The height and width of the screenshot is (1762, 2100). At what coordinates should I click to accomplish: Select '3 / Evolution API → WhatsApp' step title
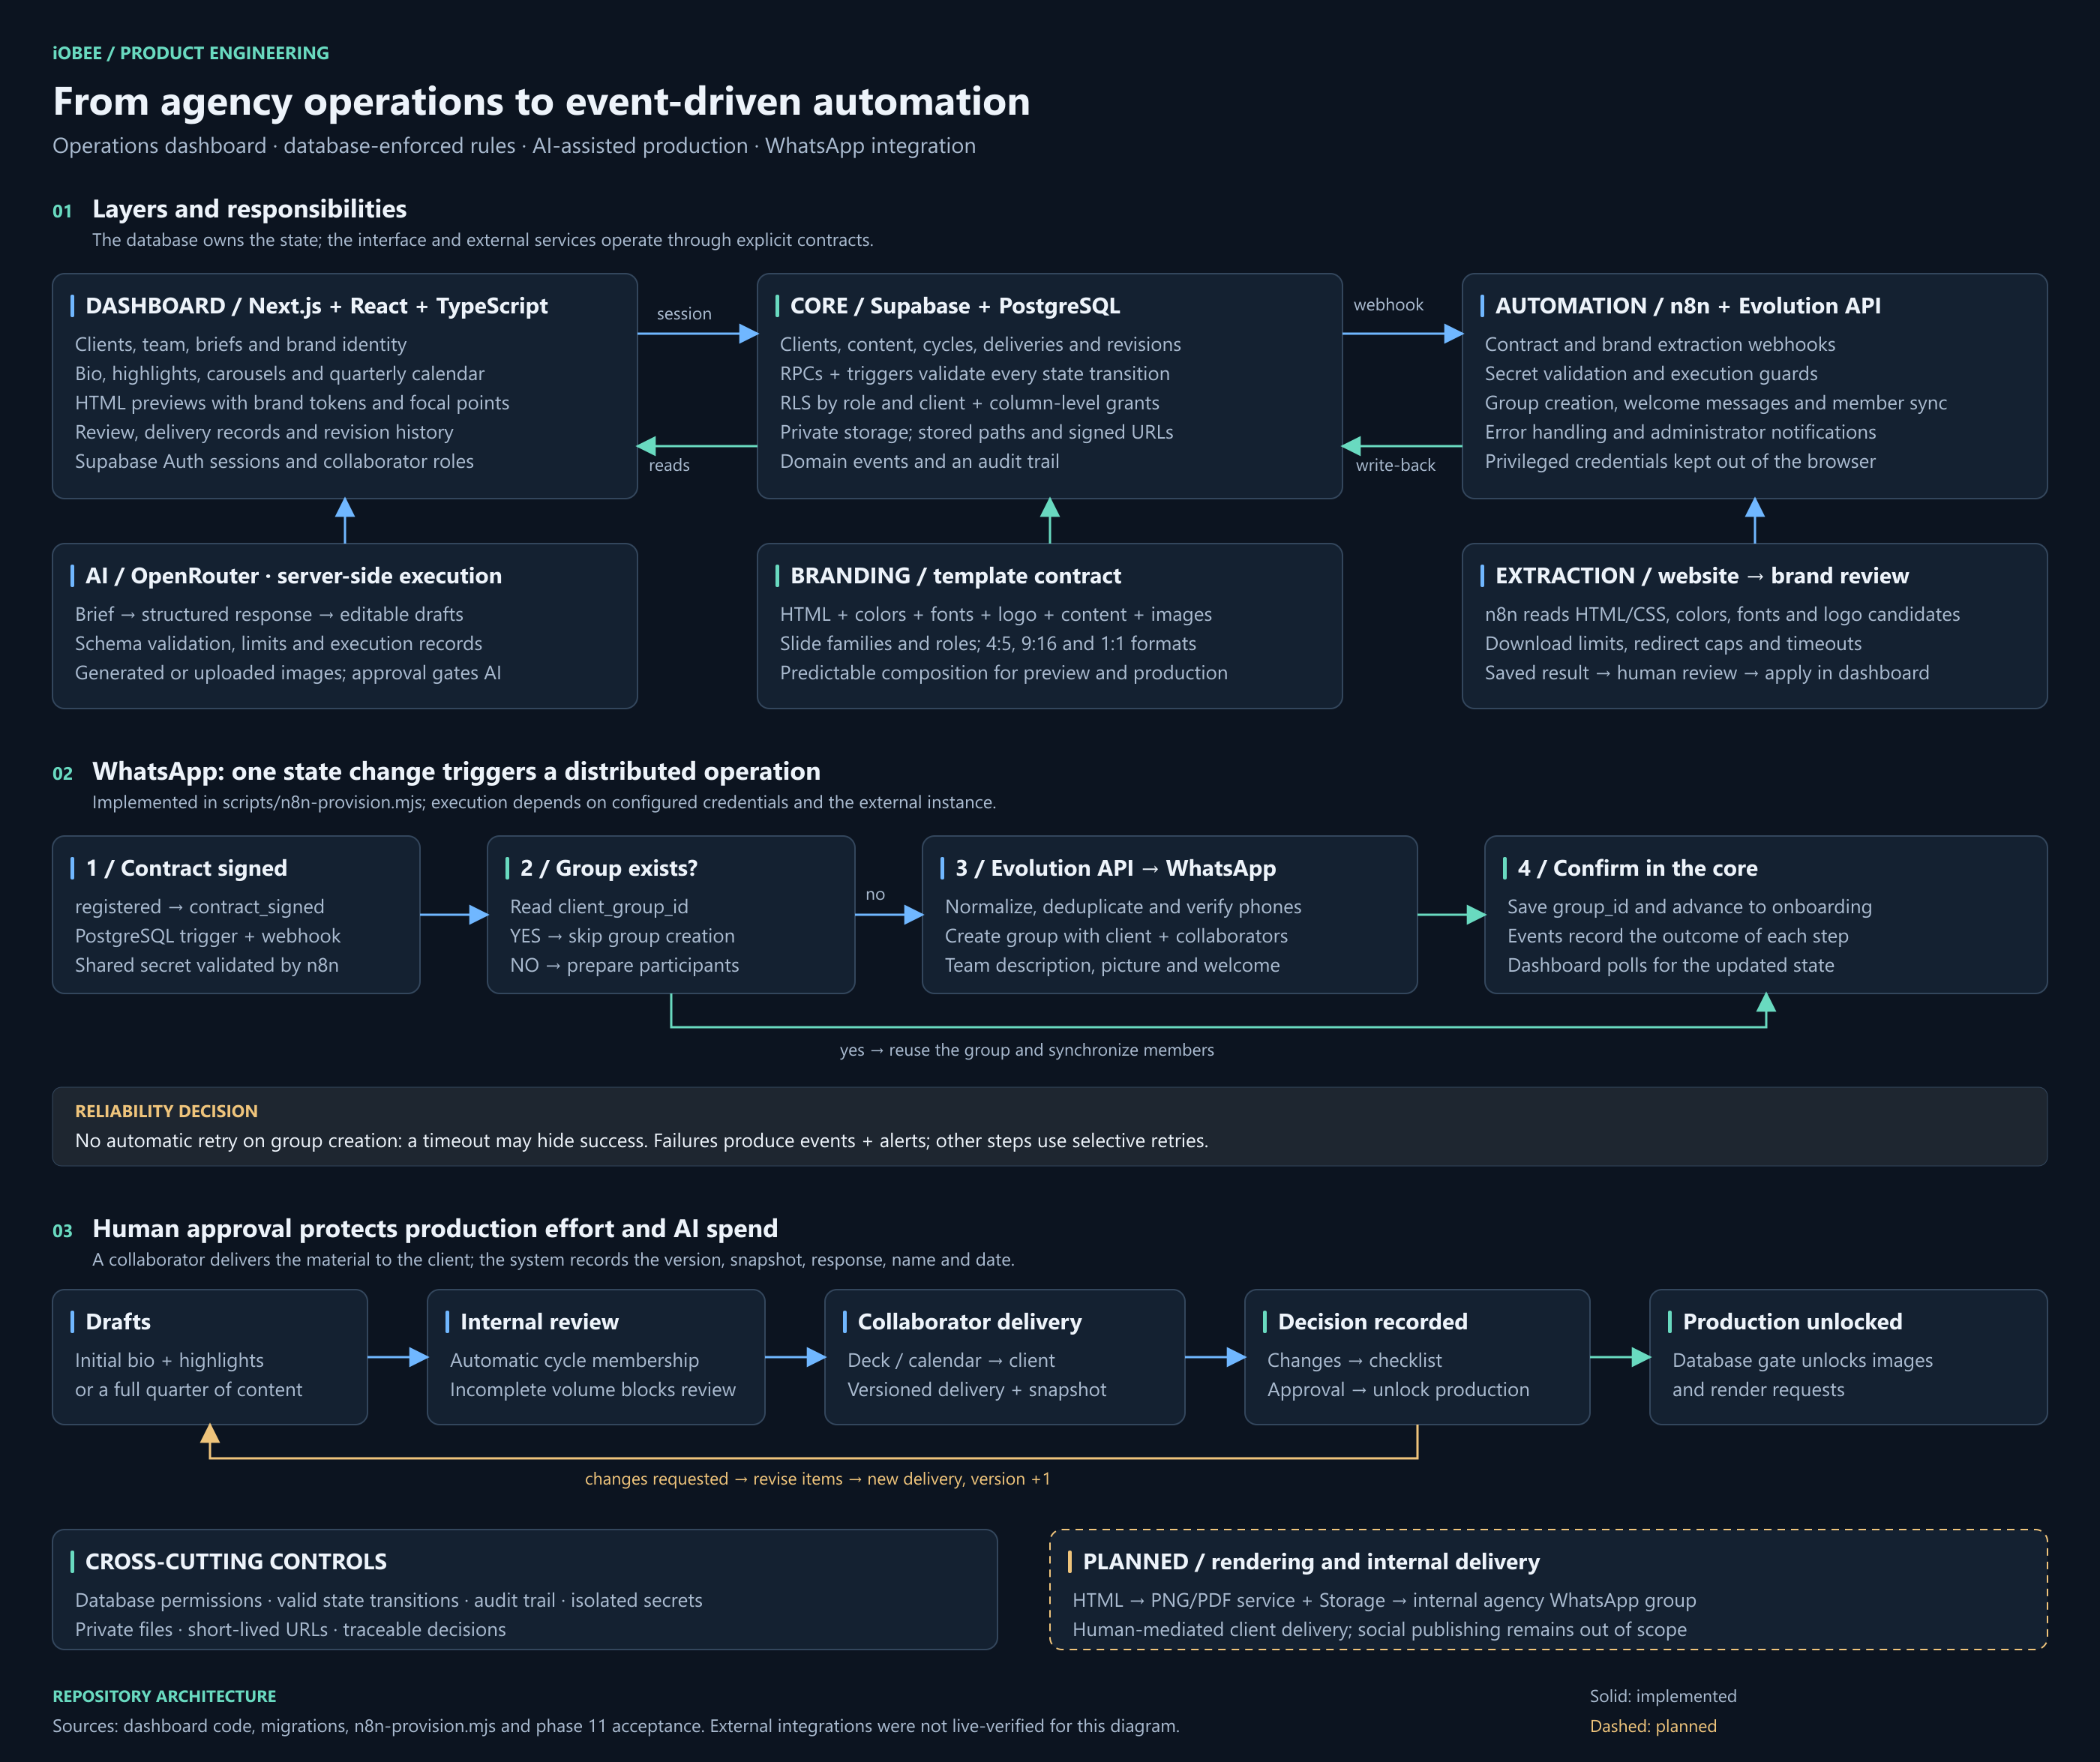(1115, 868)
